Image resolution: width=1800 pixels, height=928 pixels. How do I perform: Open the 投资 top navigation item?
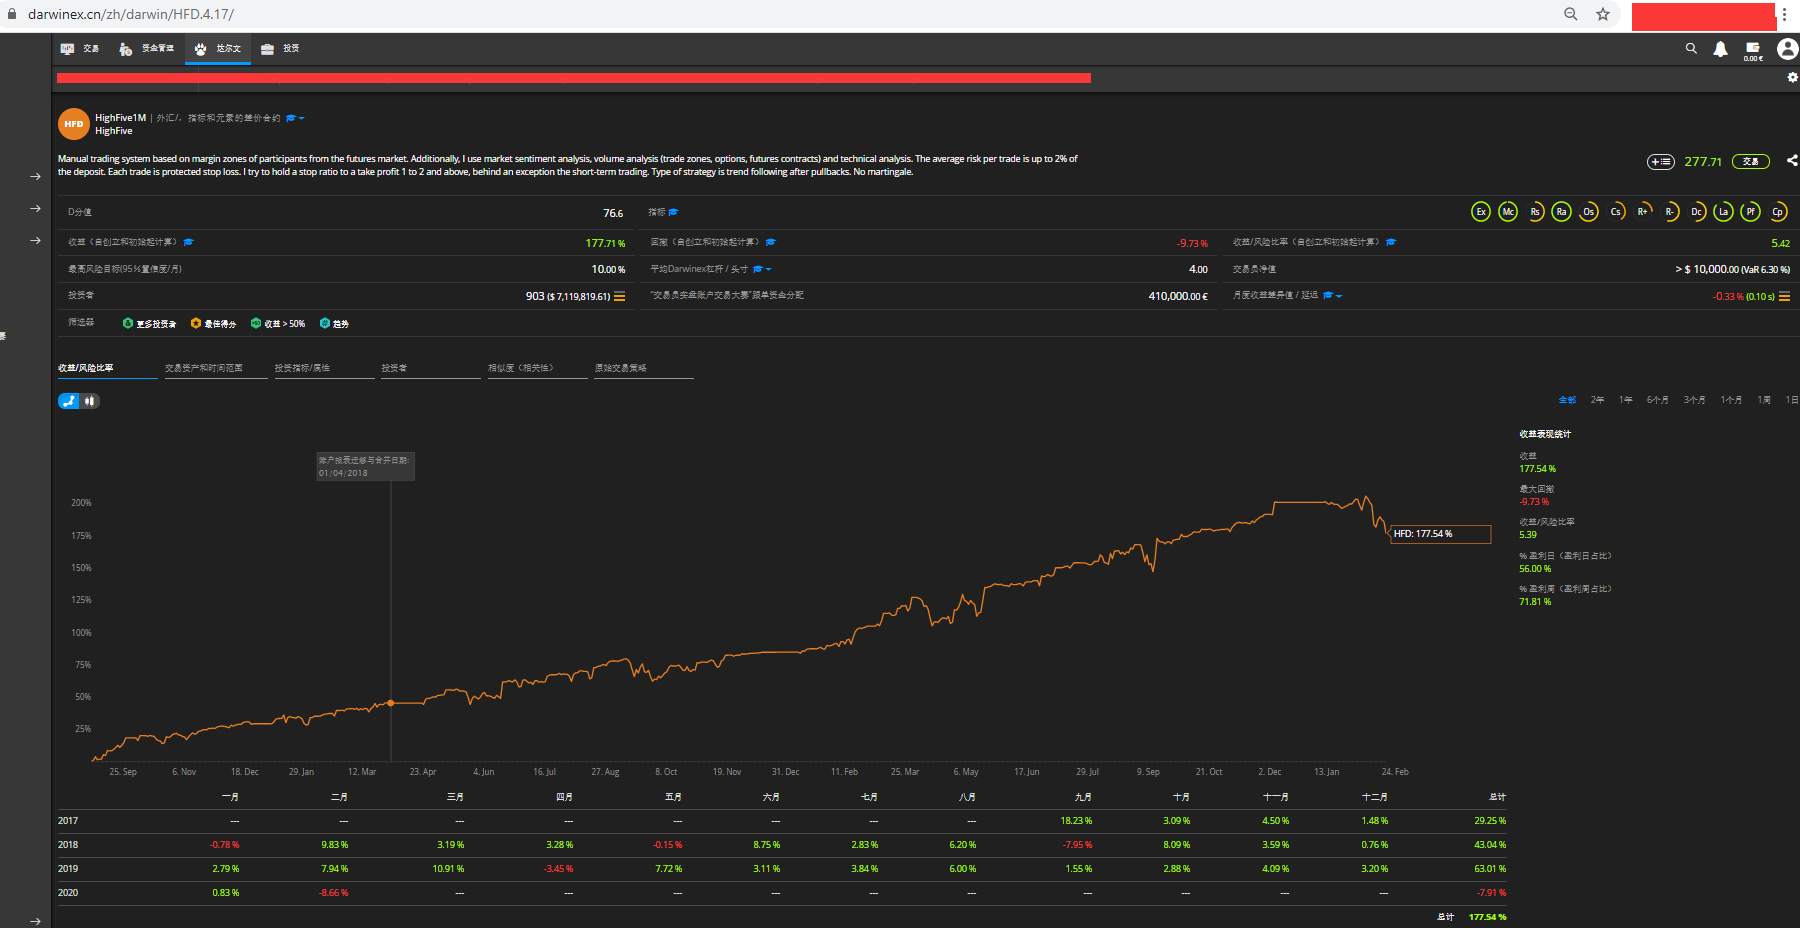pyautogui.click(x=280, y=48)
